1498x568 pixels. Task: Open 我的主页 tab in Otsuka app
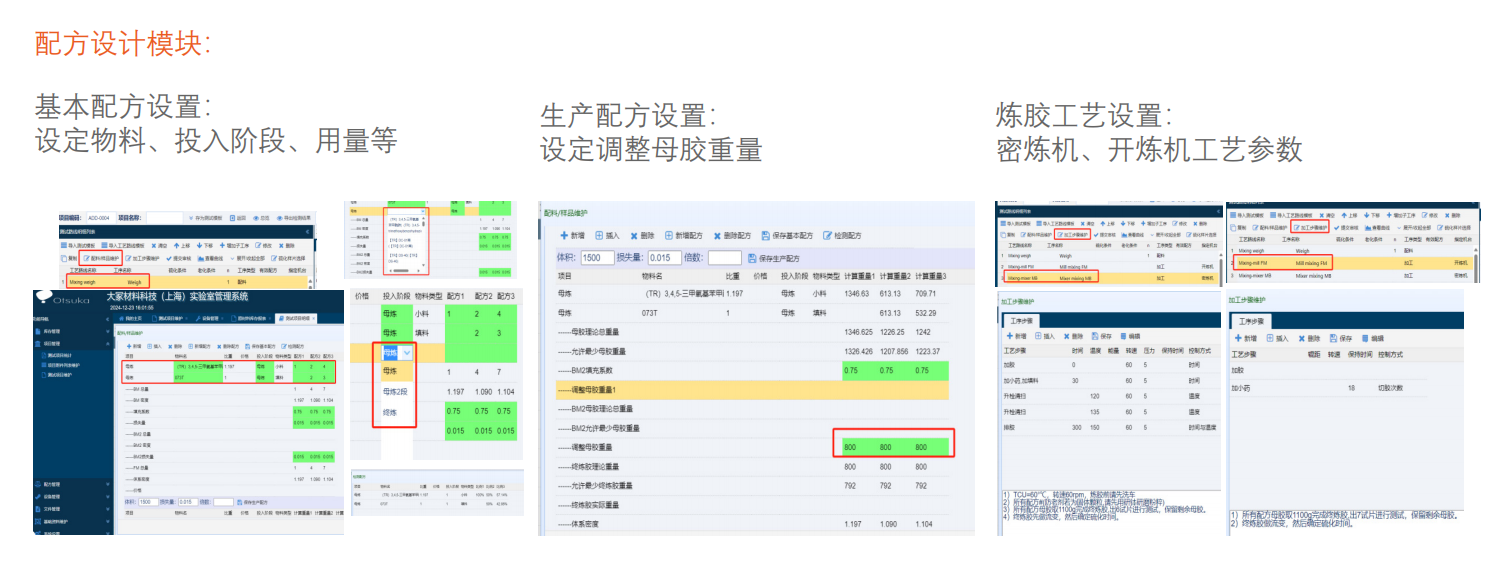point(130,319)
